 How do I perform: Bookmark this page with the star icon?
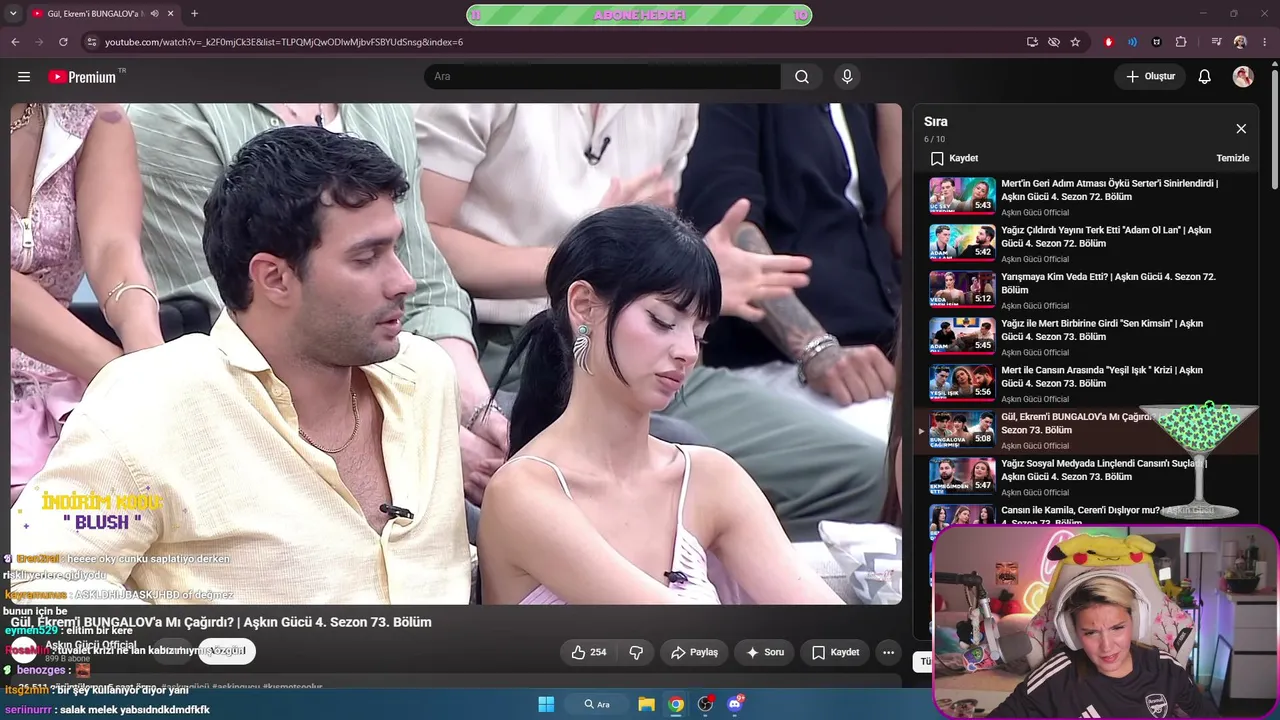coord(1075,42)
